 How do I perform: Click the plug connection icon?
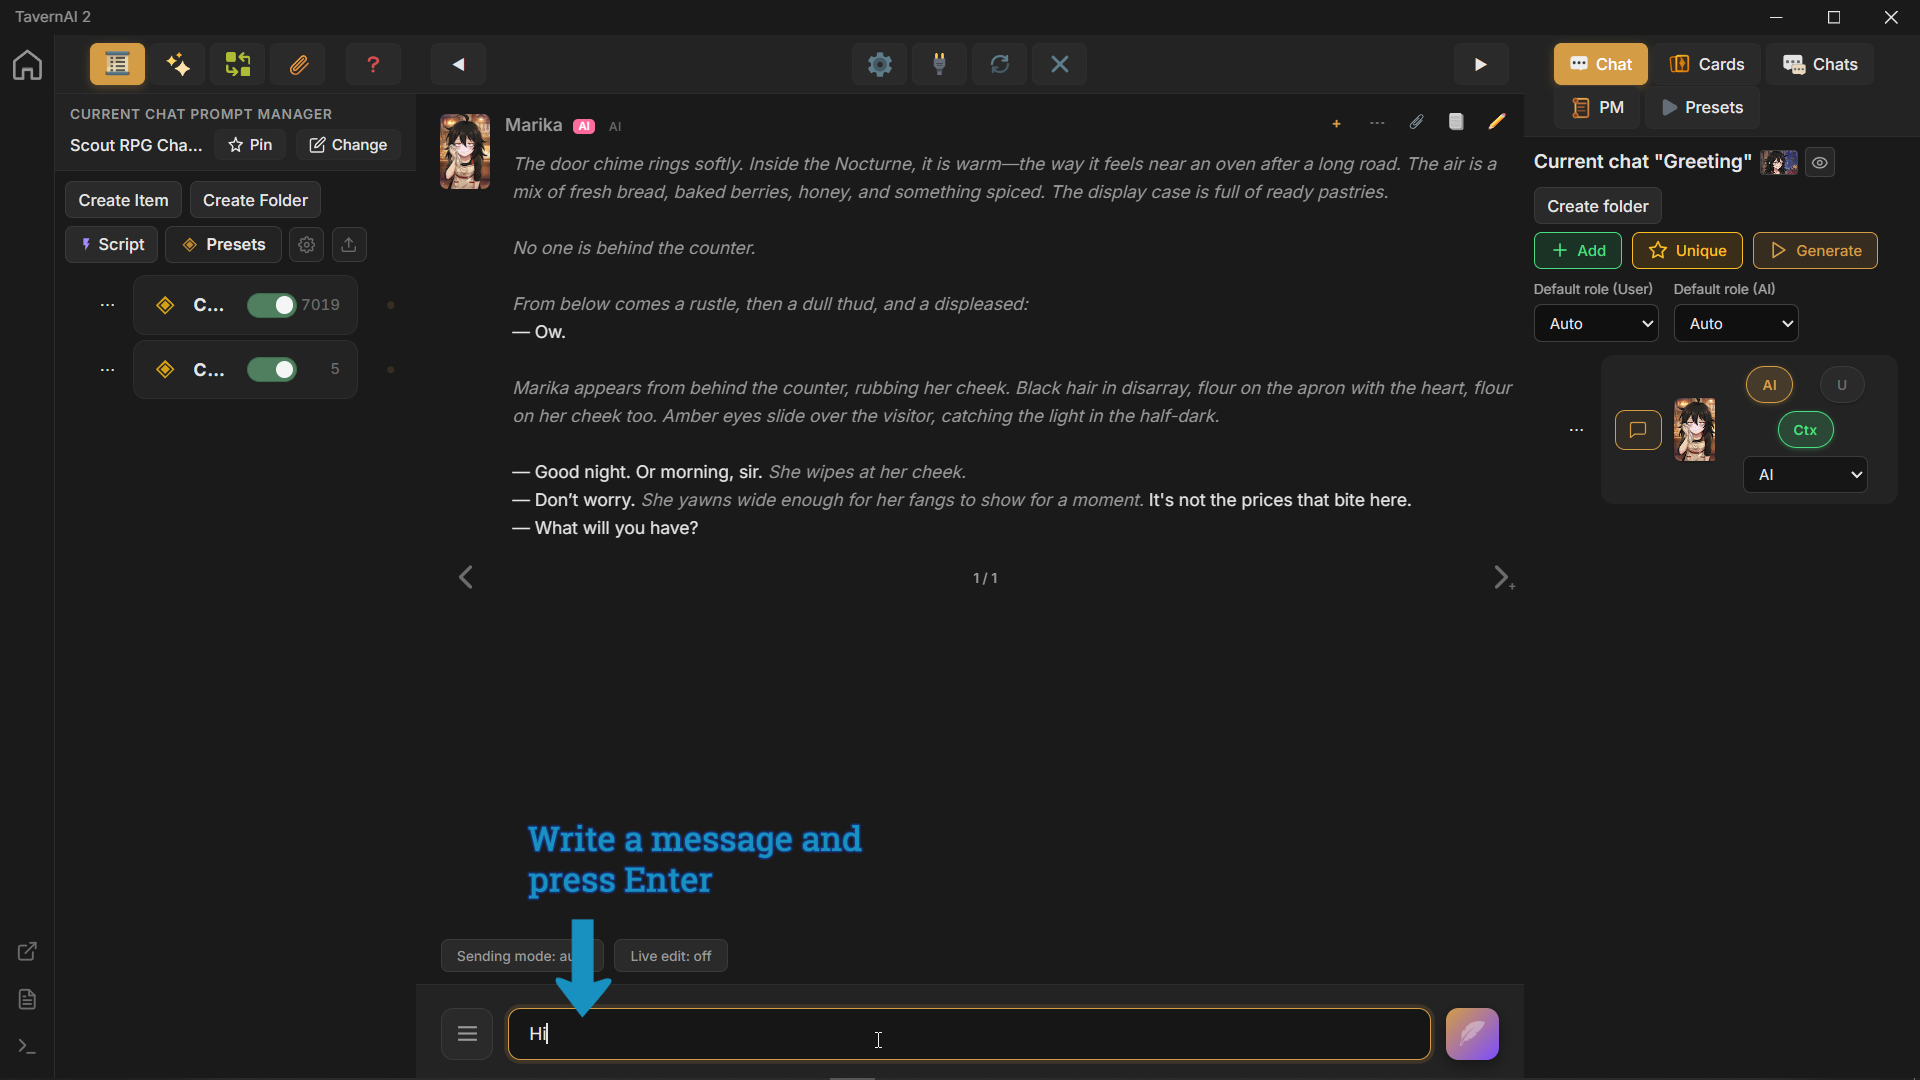pyautogui.click(x=940, y=64)
